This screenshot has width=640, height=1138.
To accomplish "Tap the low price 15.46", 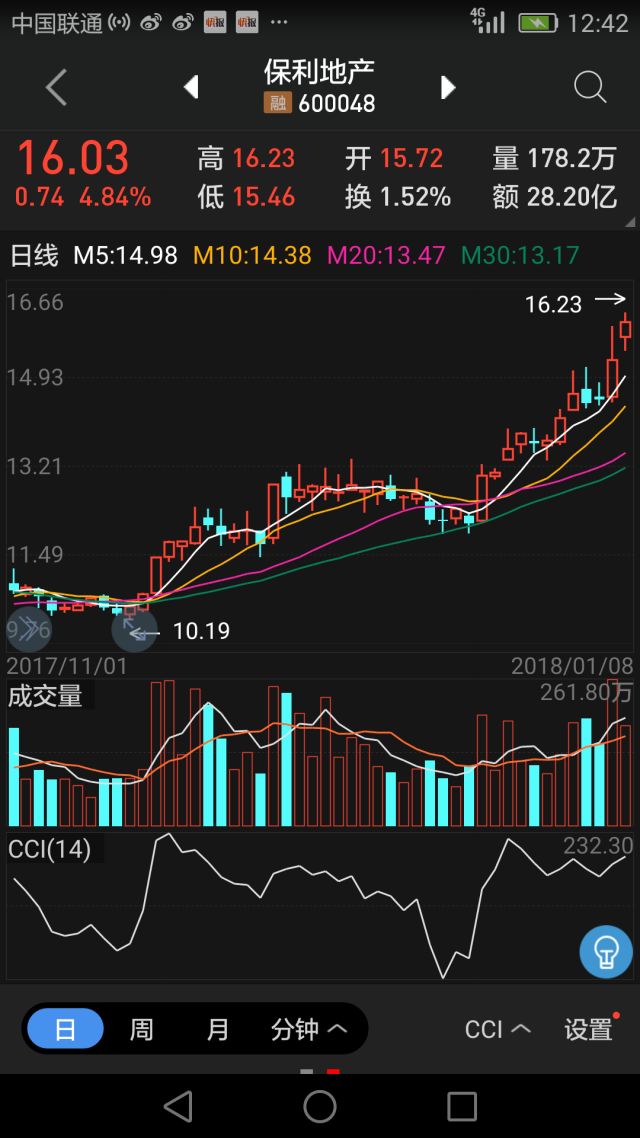I will 264,197.
